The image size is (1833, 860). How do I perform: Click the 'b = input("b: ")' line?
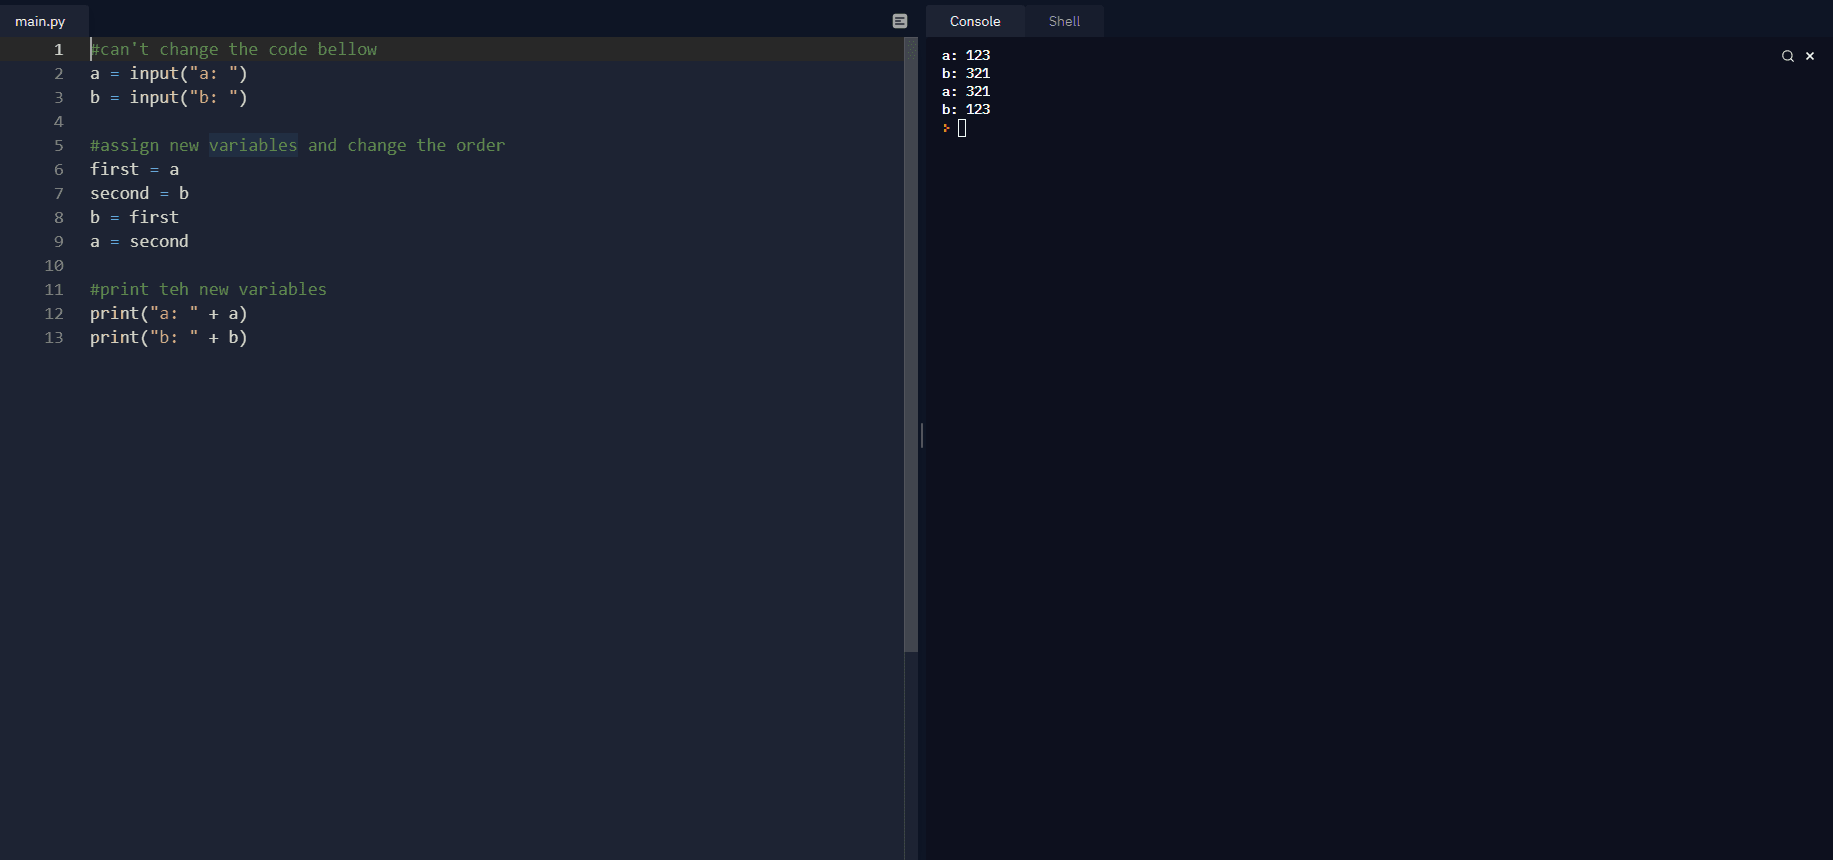click(x=168, y=97)
